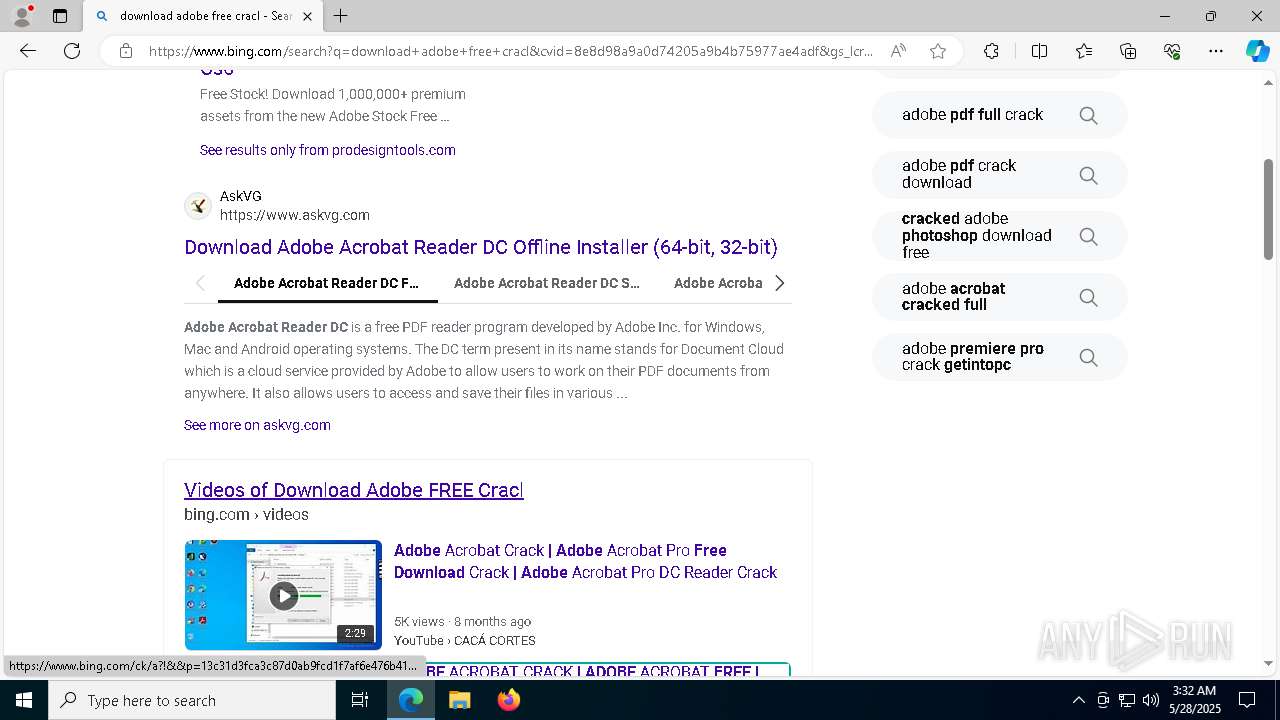Select Adobe Acrobat Reader DC S... tab
1280x720 pixels.
[546, 283]
